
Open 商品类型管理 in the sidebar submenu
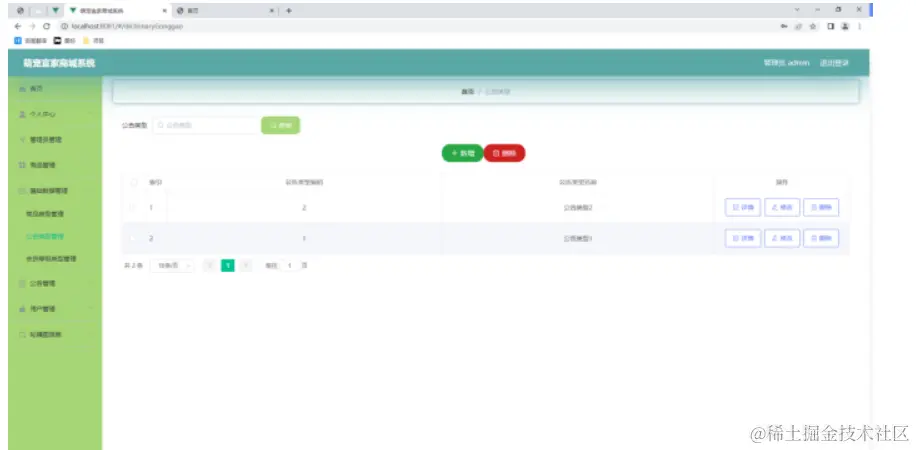(x=44, y=214)
